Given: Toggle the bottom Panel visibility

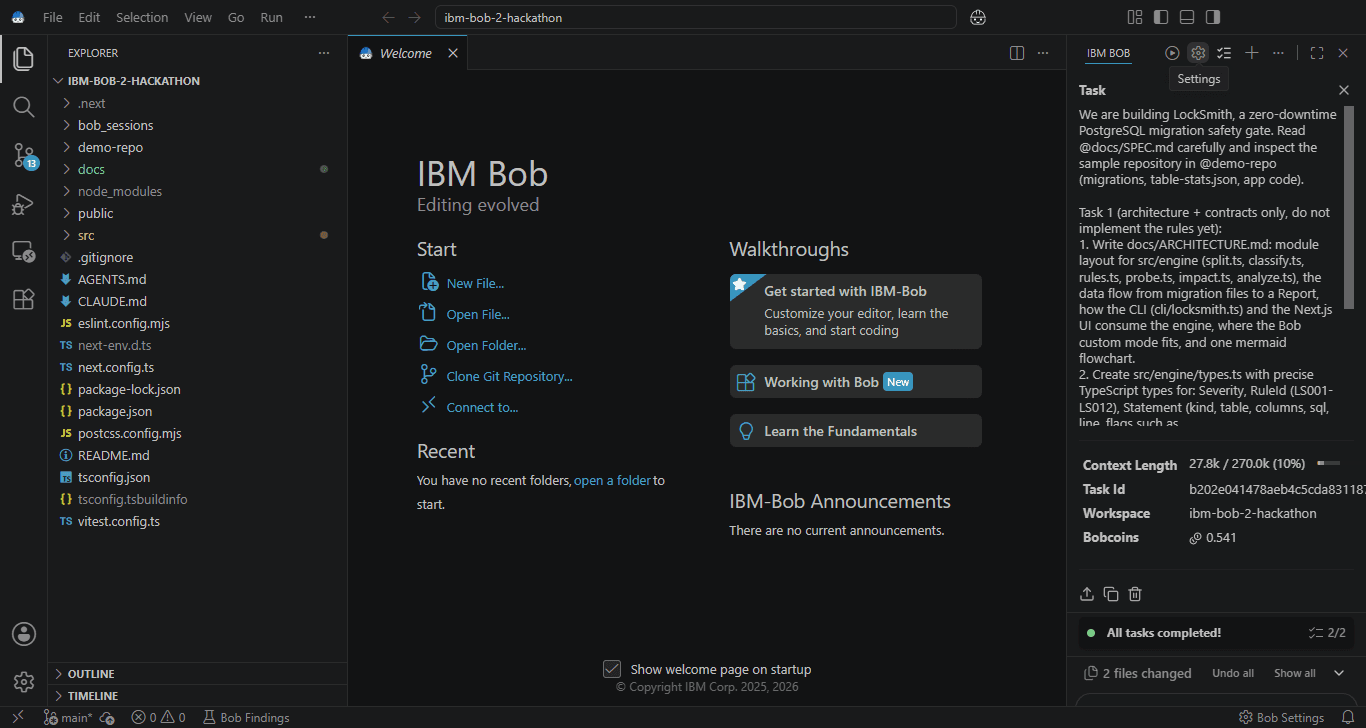Looking at the screenshot, I should pyautogui.click(x=1186, y=17).
